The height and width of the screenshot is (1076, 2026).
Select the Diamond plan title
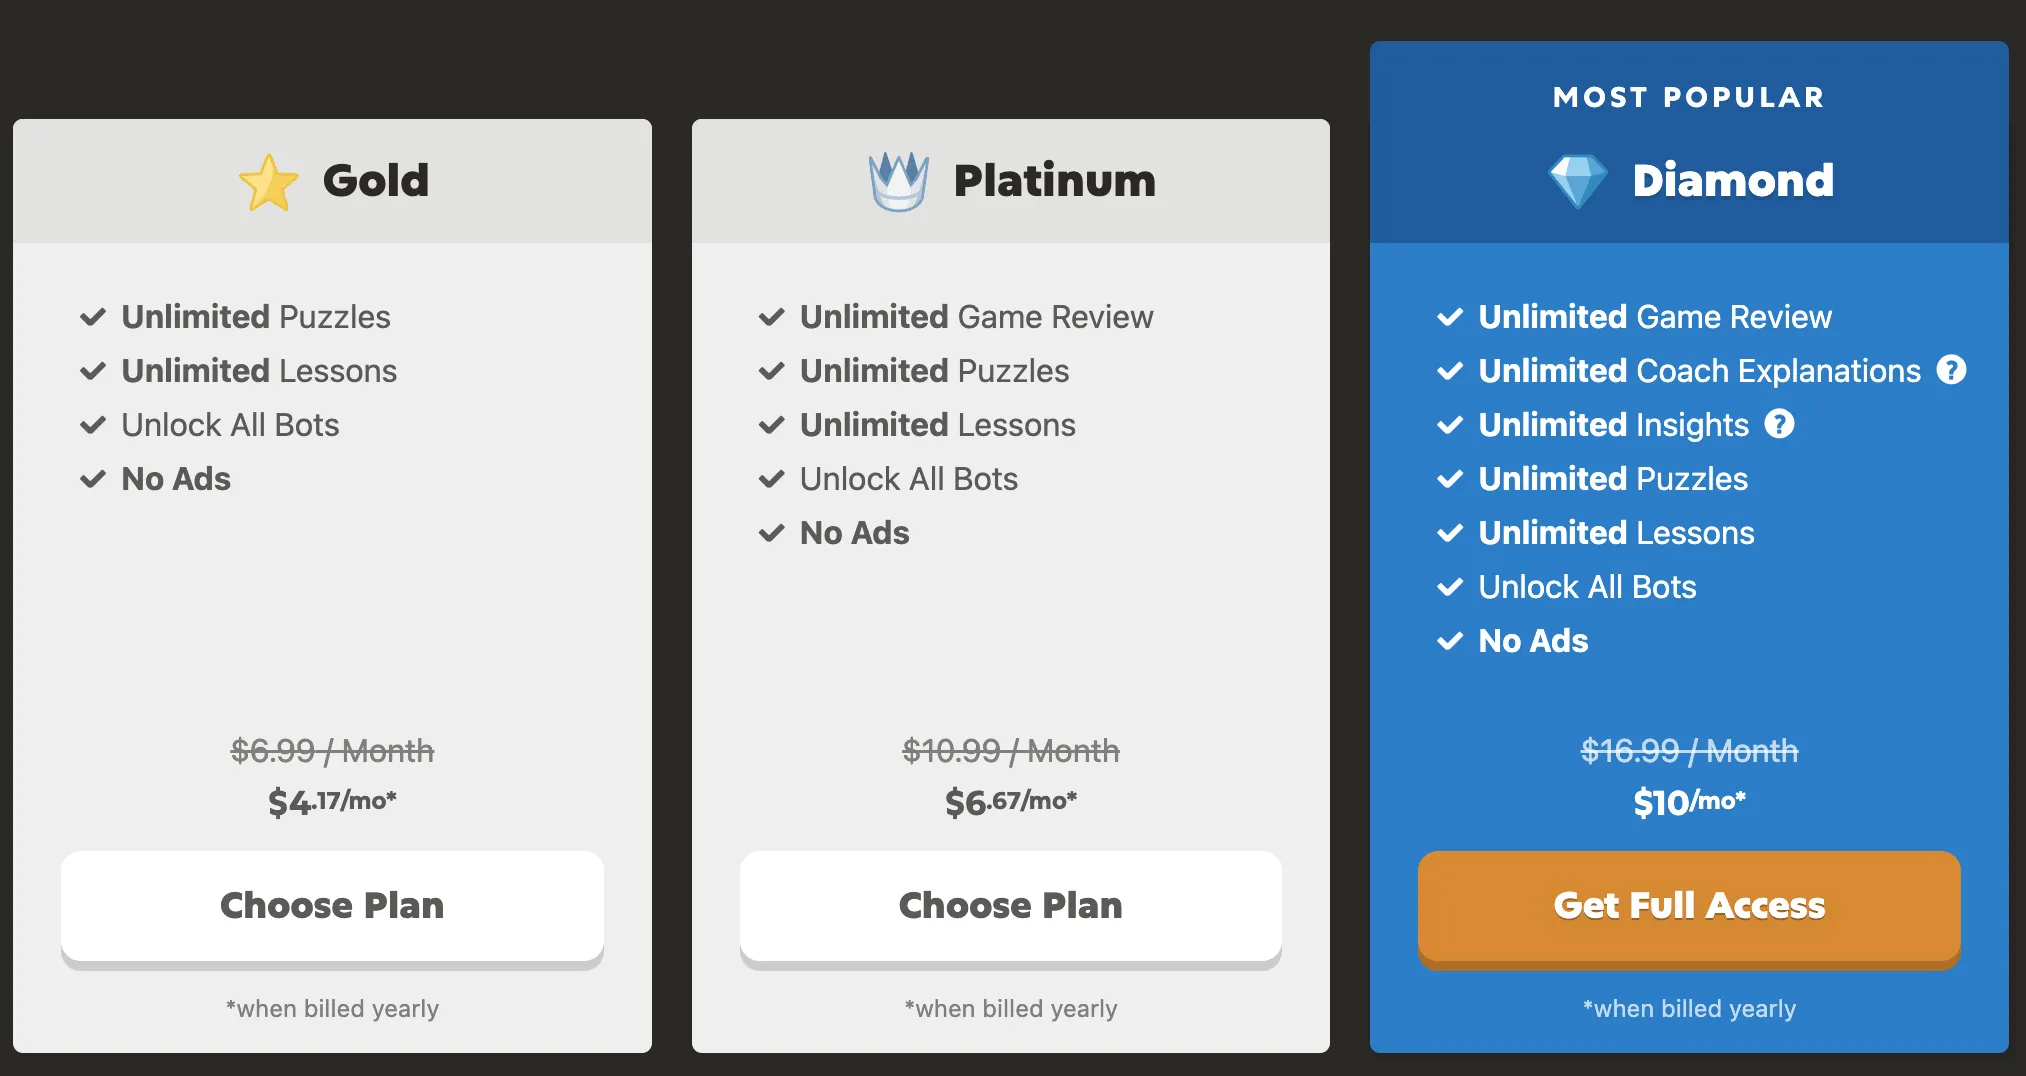pyautogui.click(x=1733, y=181)
